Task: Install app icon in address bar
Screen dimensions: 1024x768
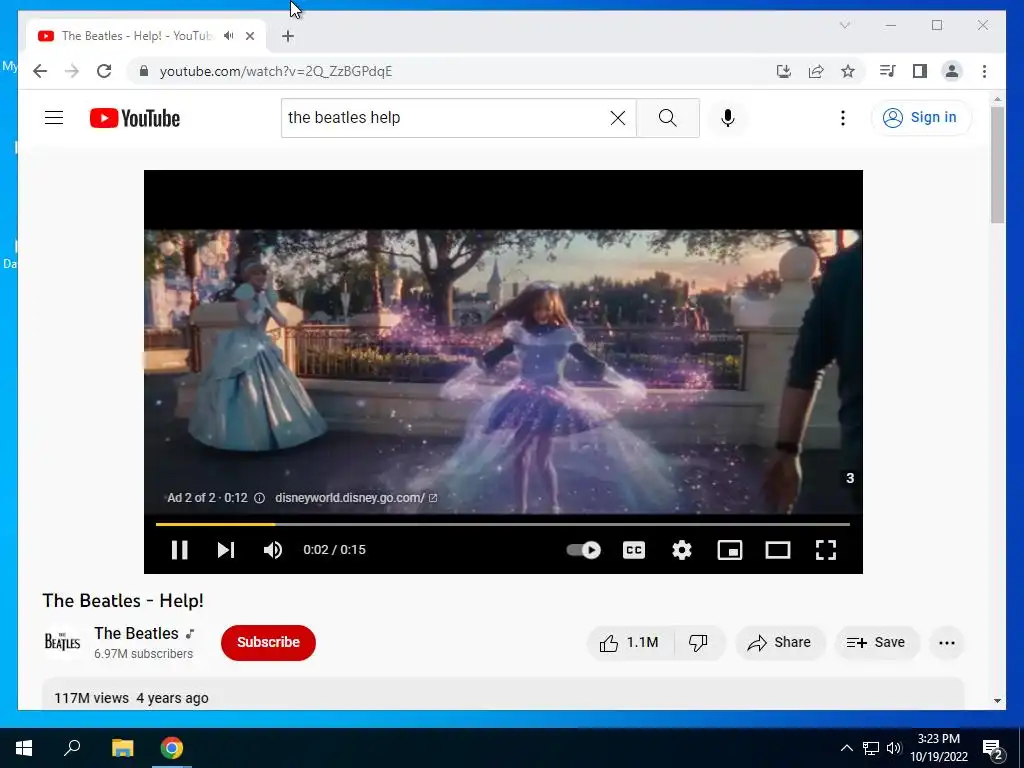Action: click(784, 71)
